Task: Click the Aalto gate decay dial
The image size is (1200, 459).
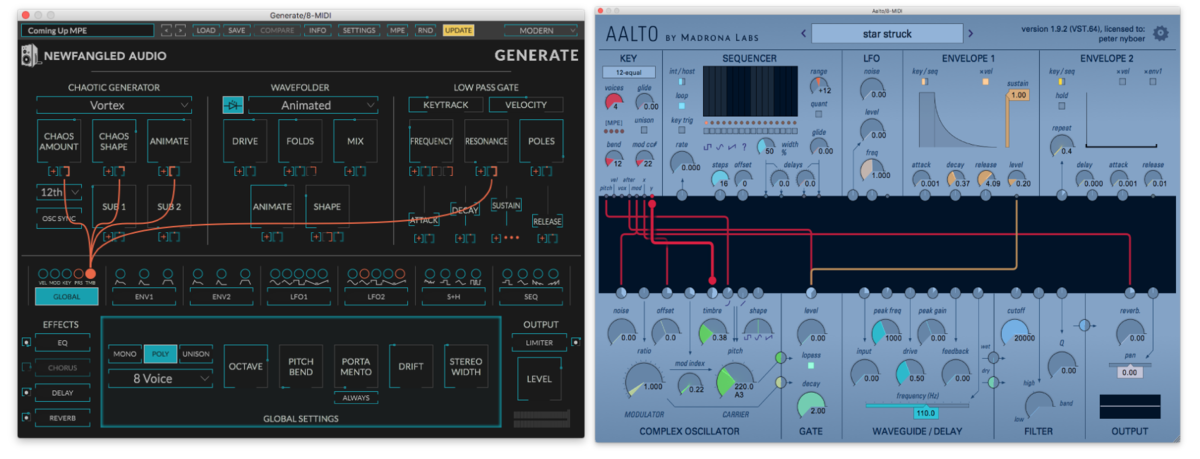Action: tap(813, 405)
